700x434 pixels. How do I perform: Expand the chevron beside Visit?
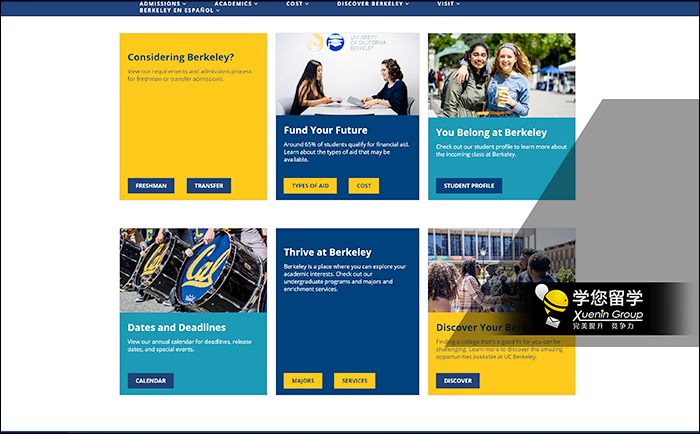pos(458,4)
